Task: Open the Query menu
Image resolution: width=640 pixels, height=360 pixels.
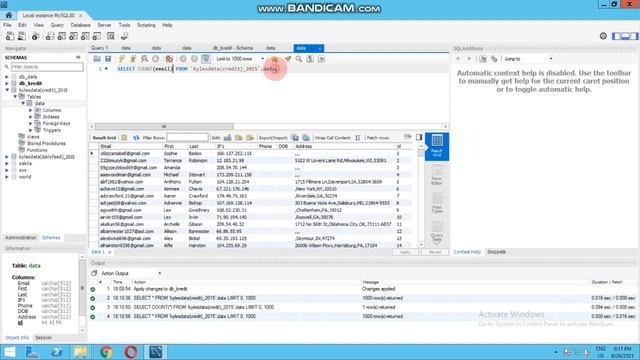Action: (x=57, y=25)
